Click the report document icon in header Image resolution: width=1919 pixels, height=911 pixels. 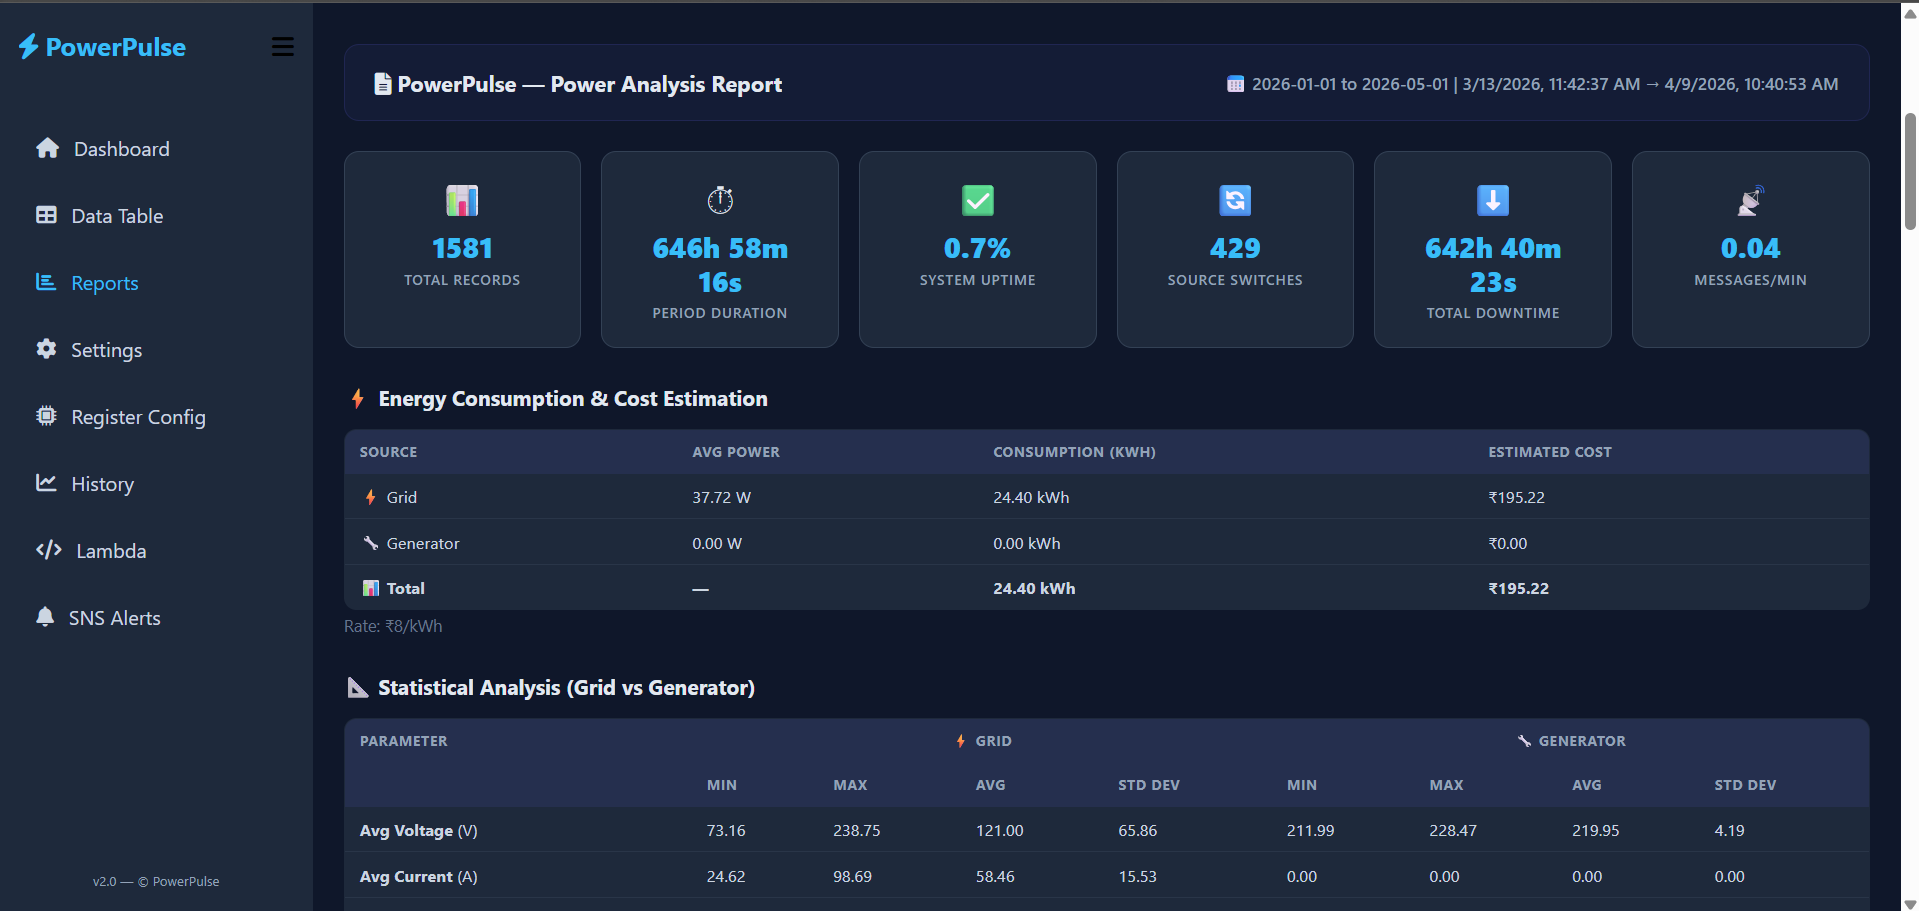pyautogui.click(x=382, y=84)
